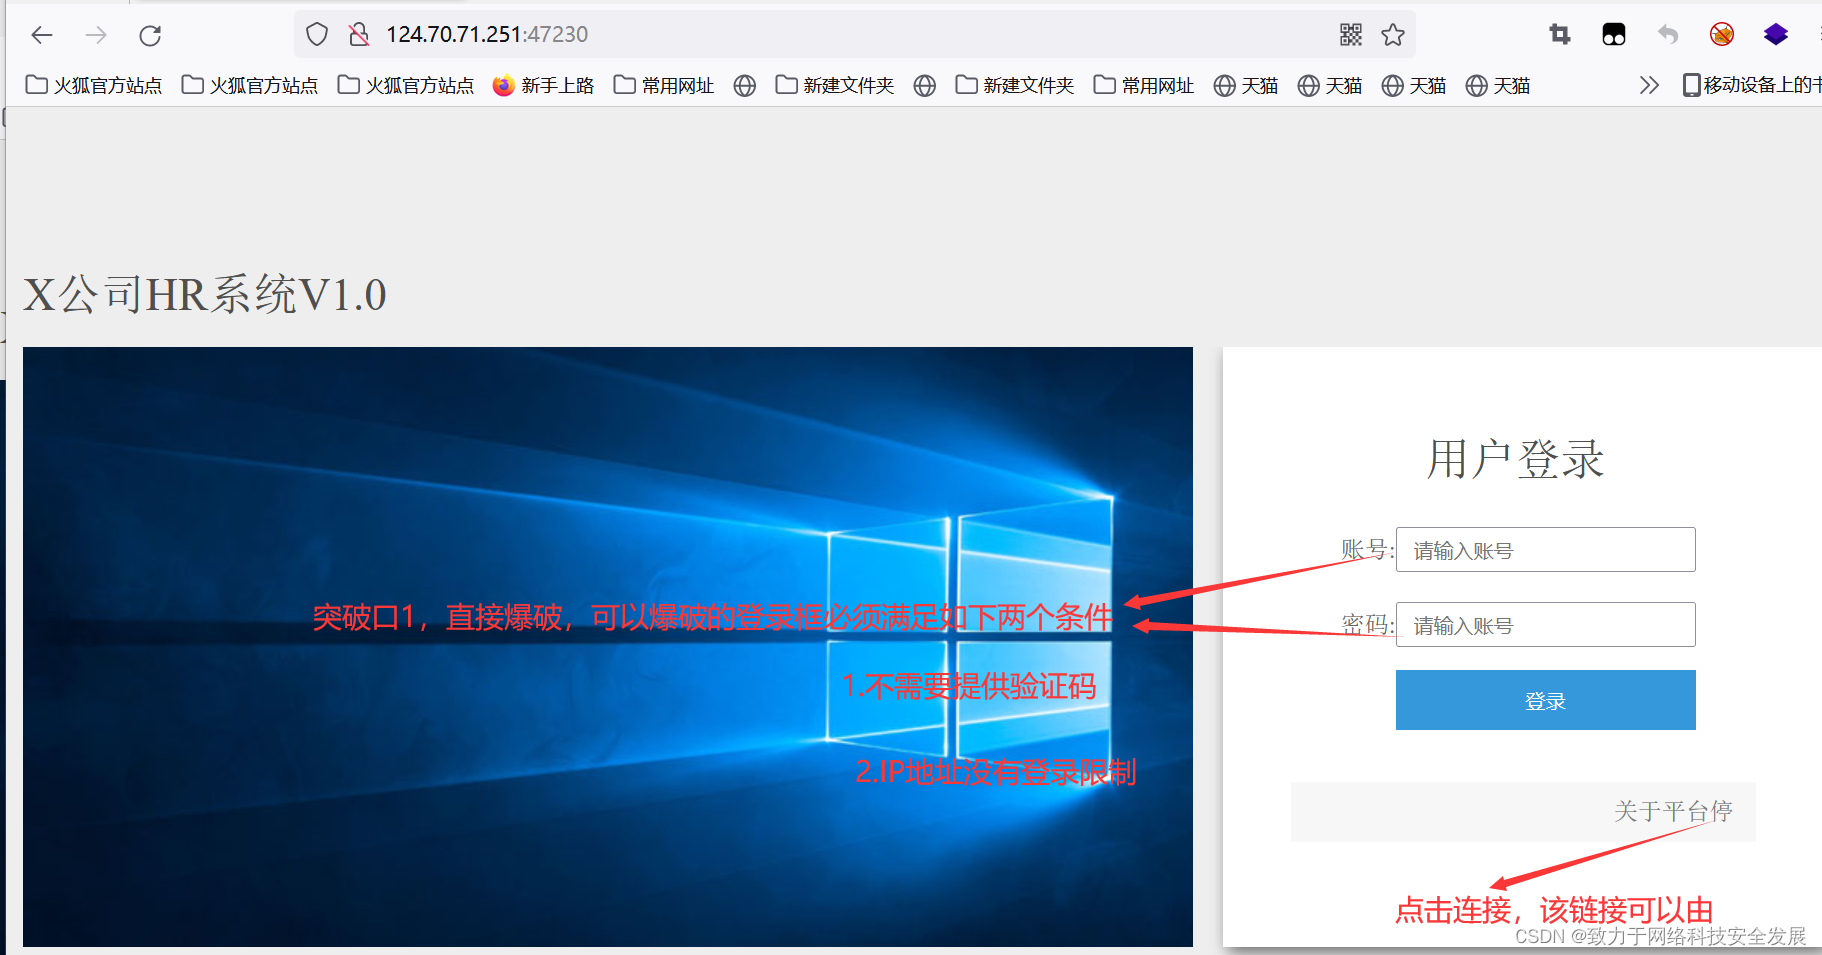Open 常用网址 folder just before 天猫 bookmarks

click(x=1144, y=86)
